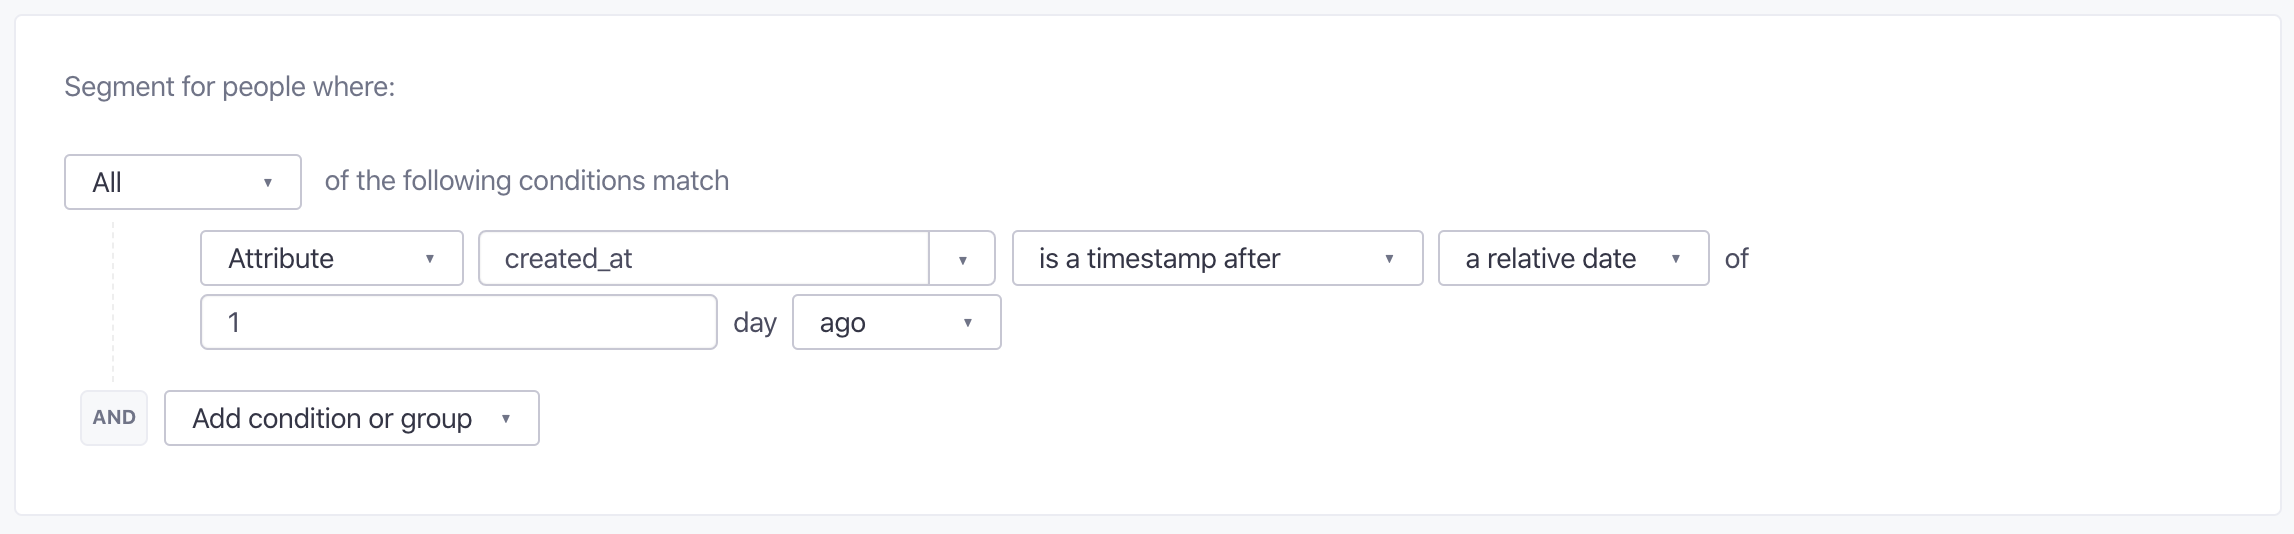
Task: Open 'Add condition or group' menu
Action: tap(352, 418)
